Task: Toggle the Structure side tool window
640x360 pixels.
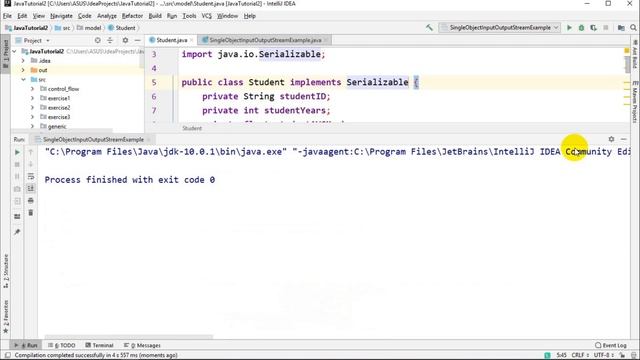Action: 6,271
